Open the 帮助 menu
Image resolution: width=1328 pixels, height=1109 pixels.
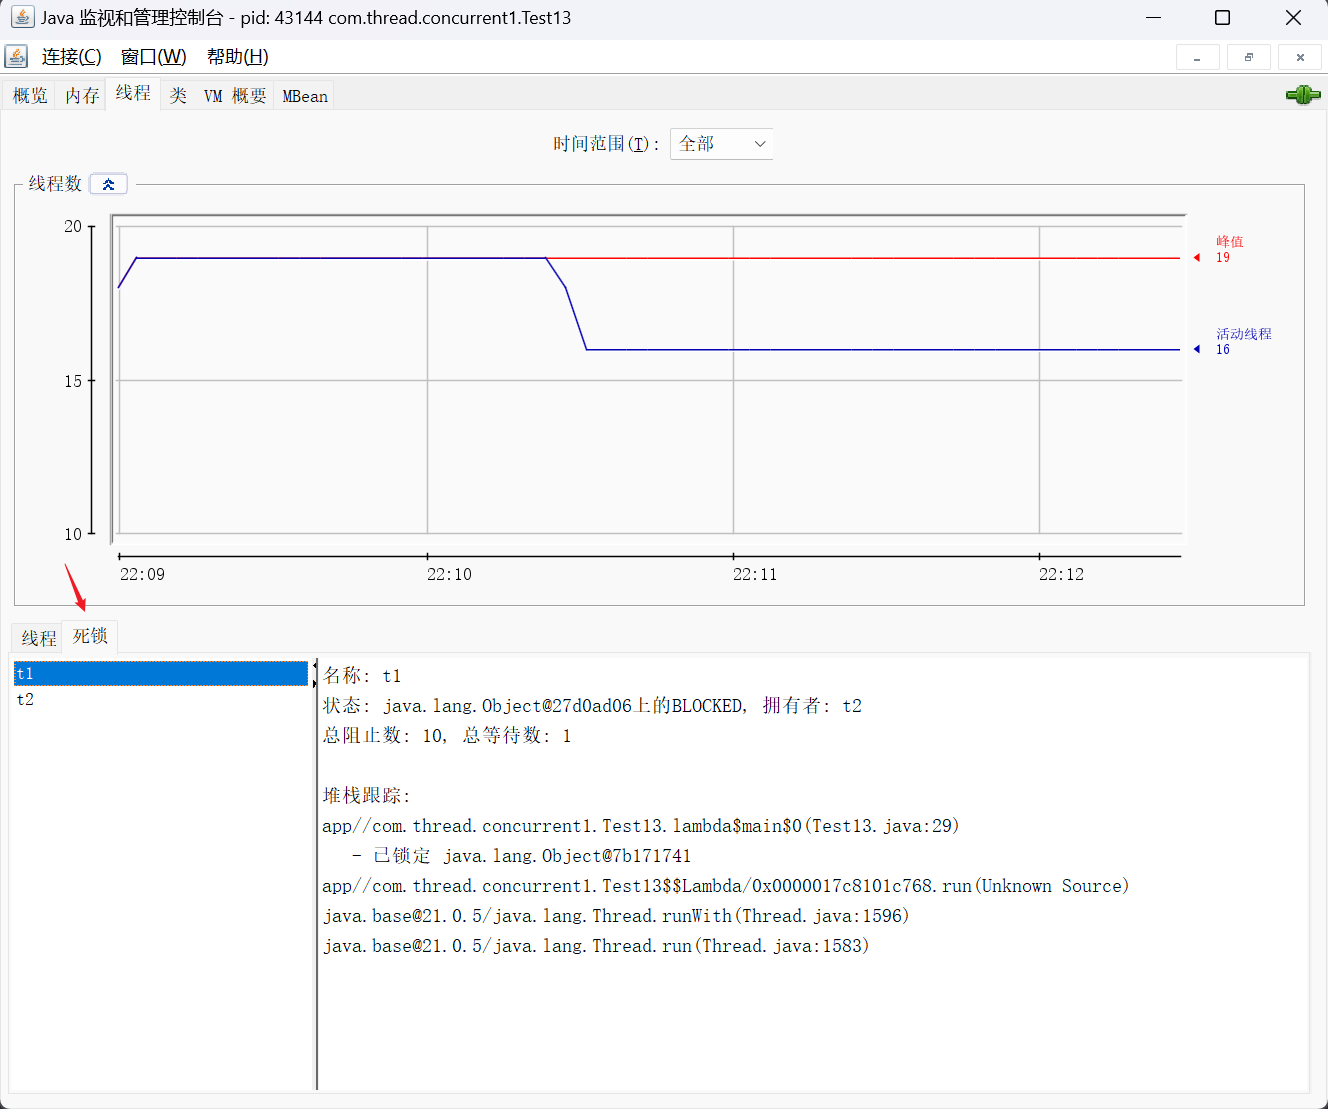tap(237, 57)
